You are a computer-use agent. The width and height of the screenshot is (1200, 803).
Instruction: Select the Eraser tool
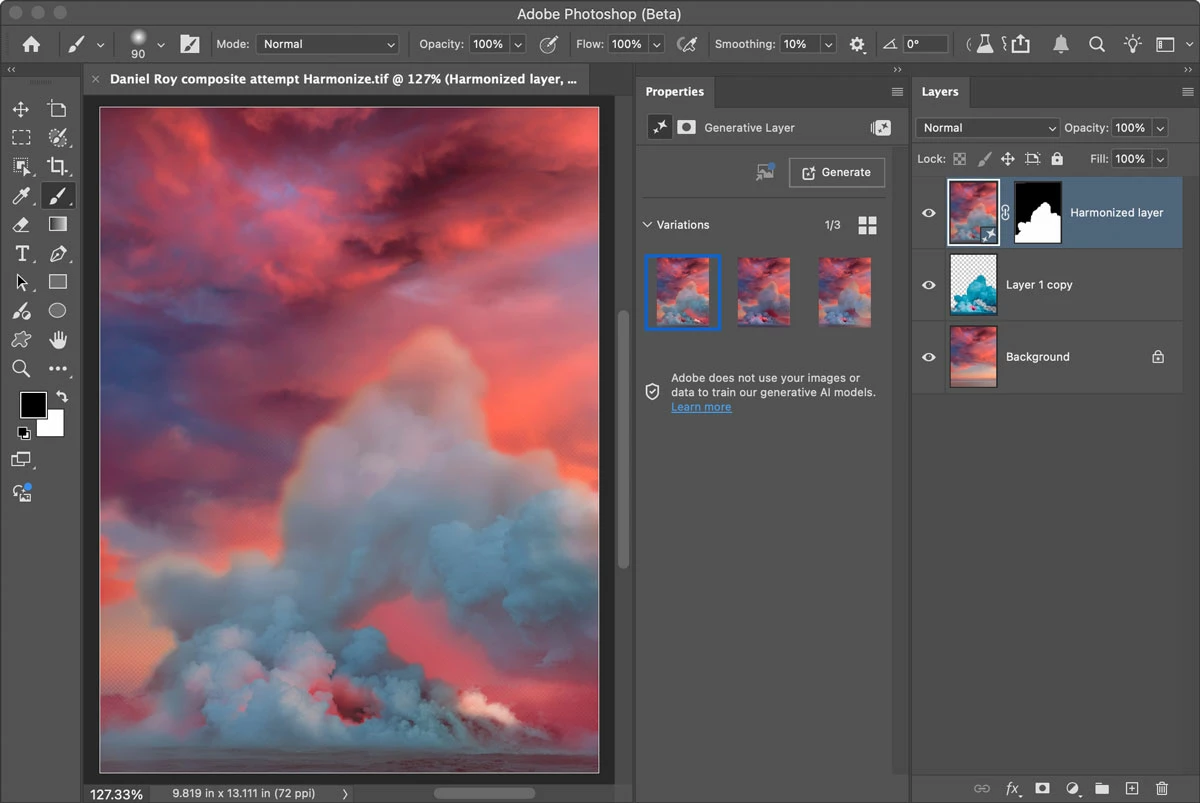pos(21,224)
